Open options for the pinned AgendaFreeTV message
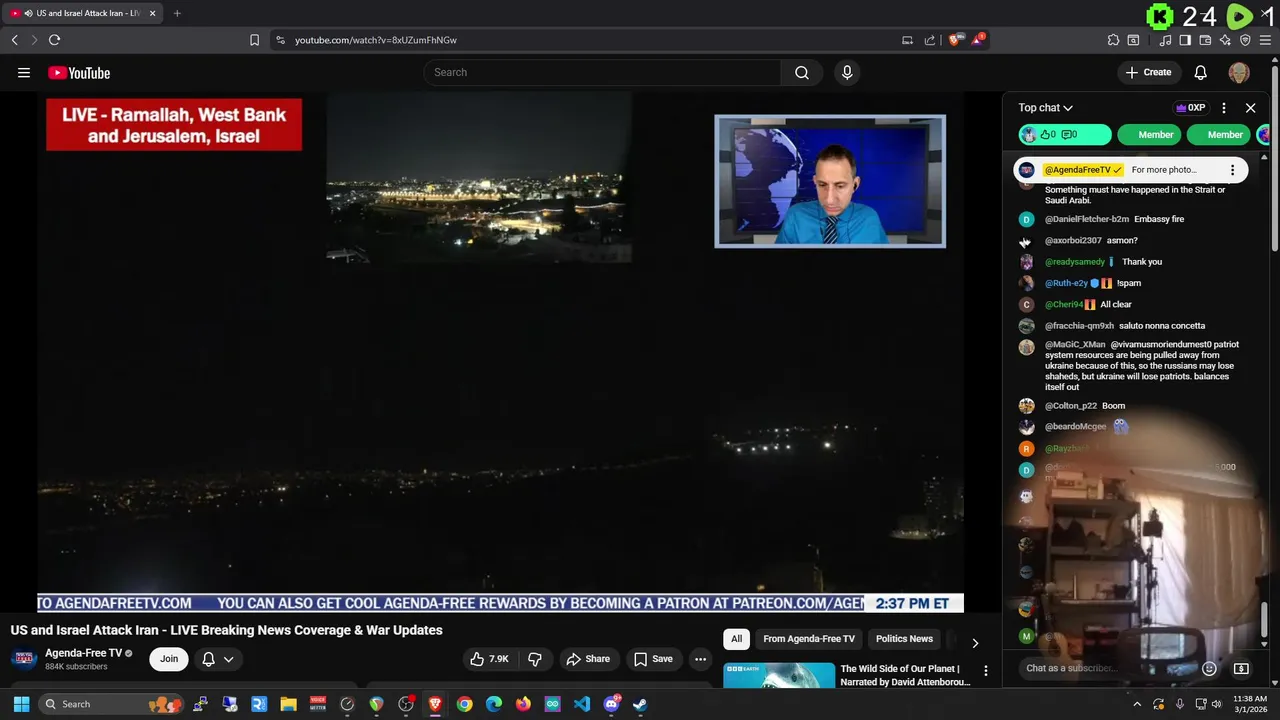1280x720 pixels. [x=1232, y=170]
